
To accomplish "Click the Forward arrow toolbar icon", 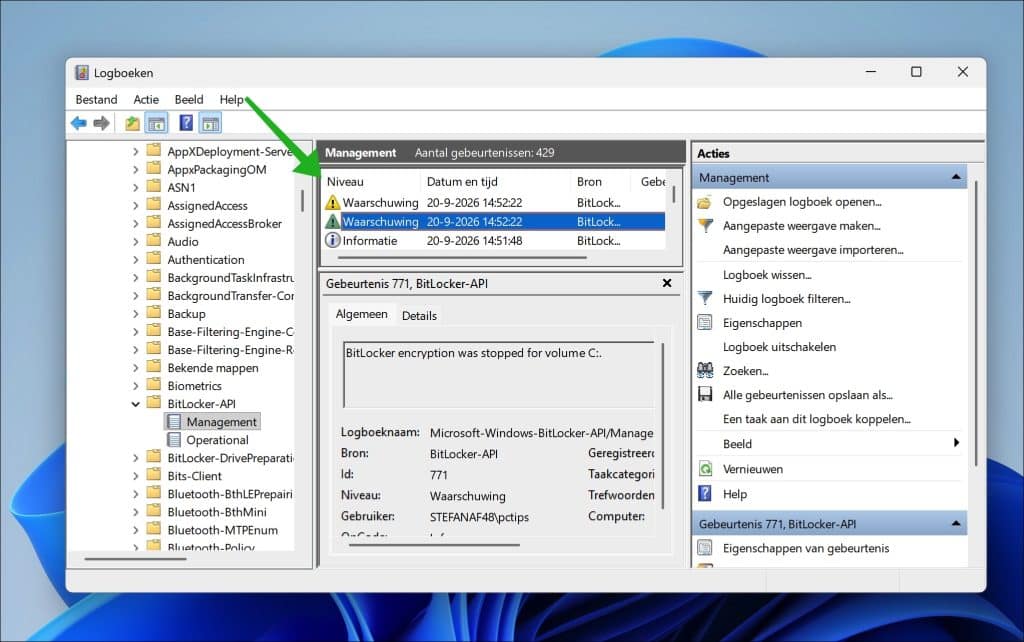I will 101,123.
